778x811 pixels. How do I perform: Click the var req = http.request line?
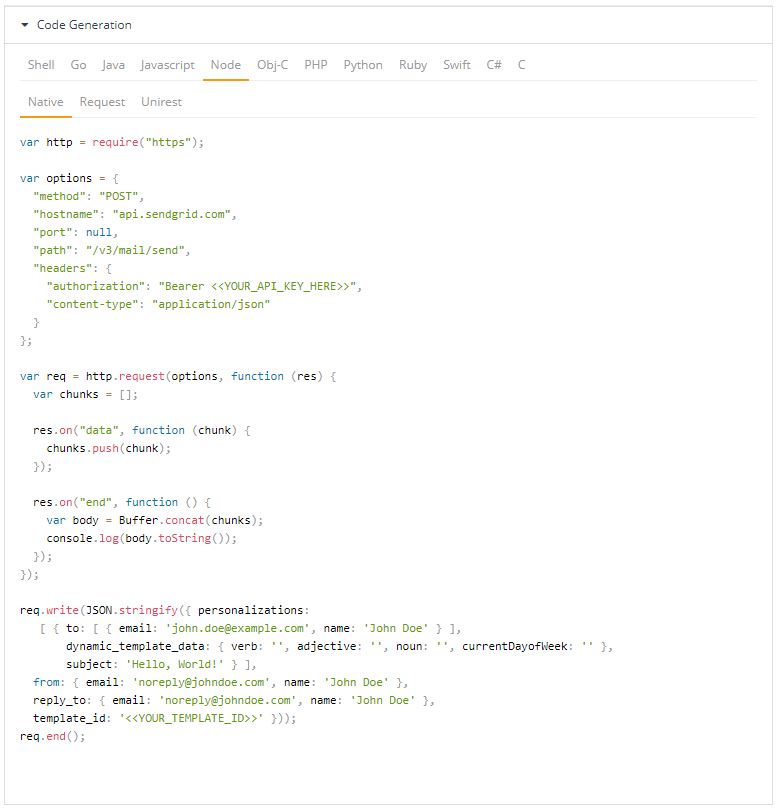(178, 376)
